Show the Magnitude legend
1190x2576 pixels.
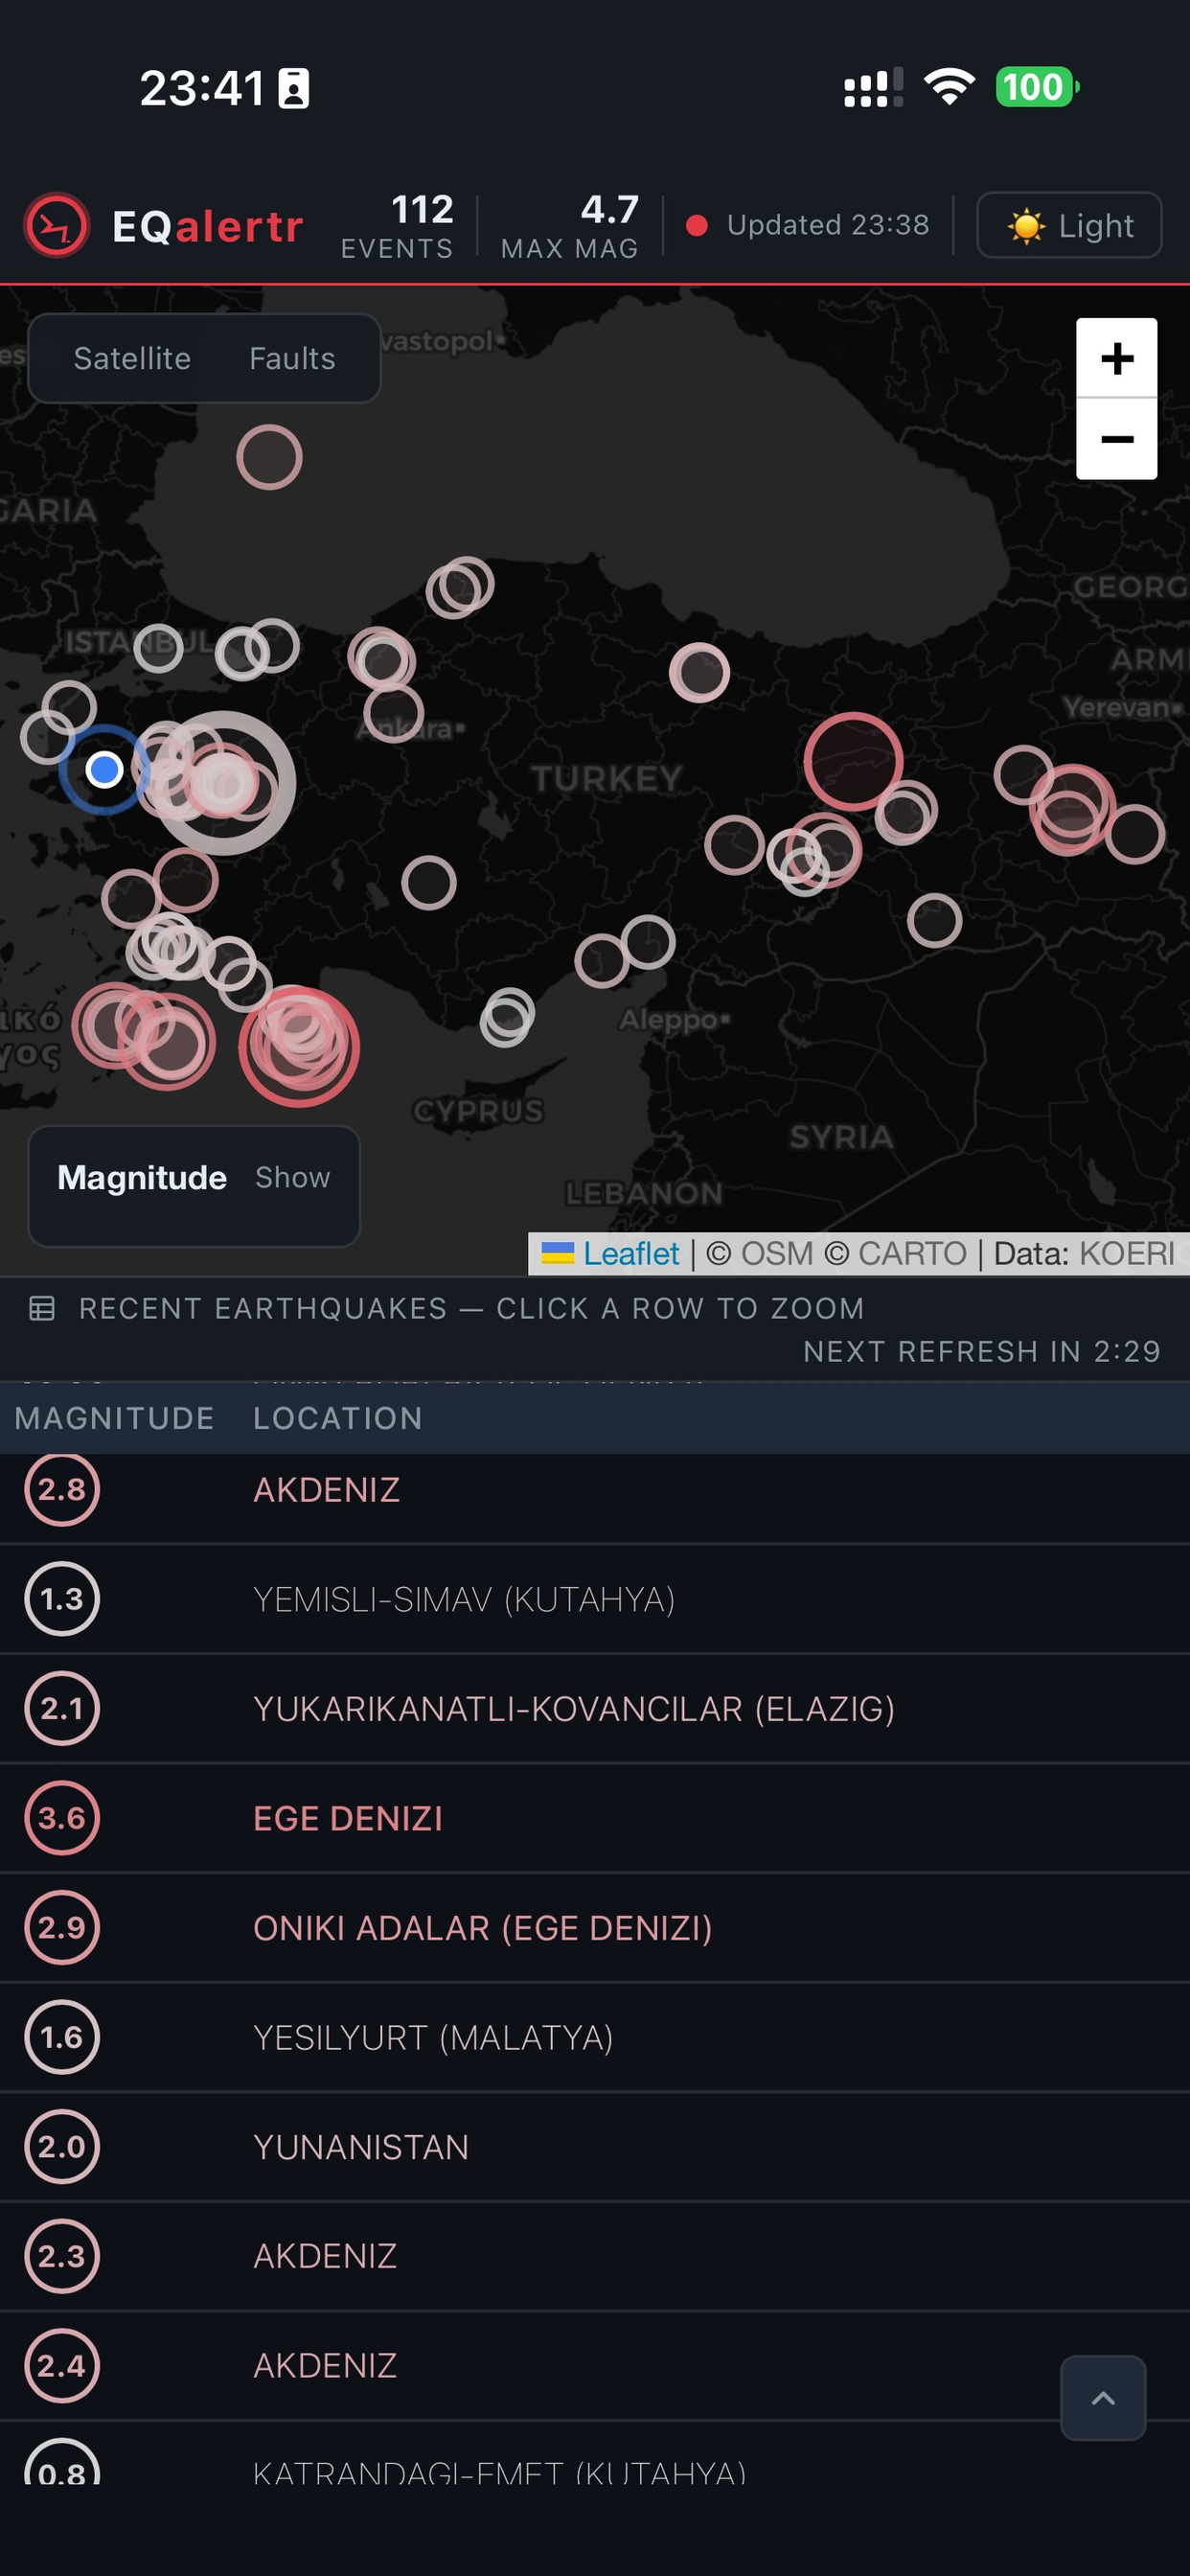(x=292, y=1177)
